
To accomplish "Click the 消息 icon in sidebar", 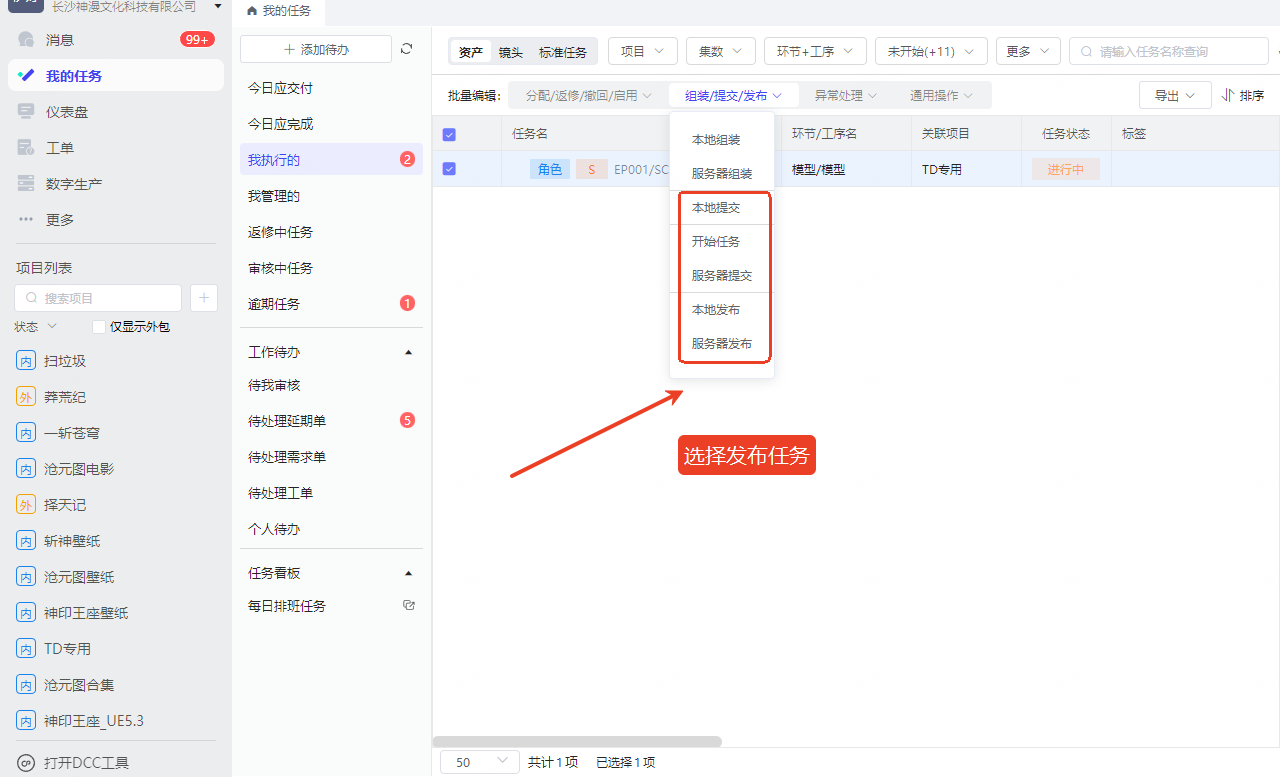I will click(26, 40).
